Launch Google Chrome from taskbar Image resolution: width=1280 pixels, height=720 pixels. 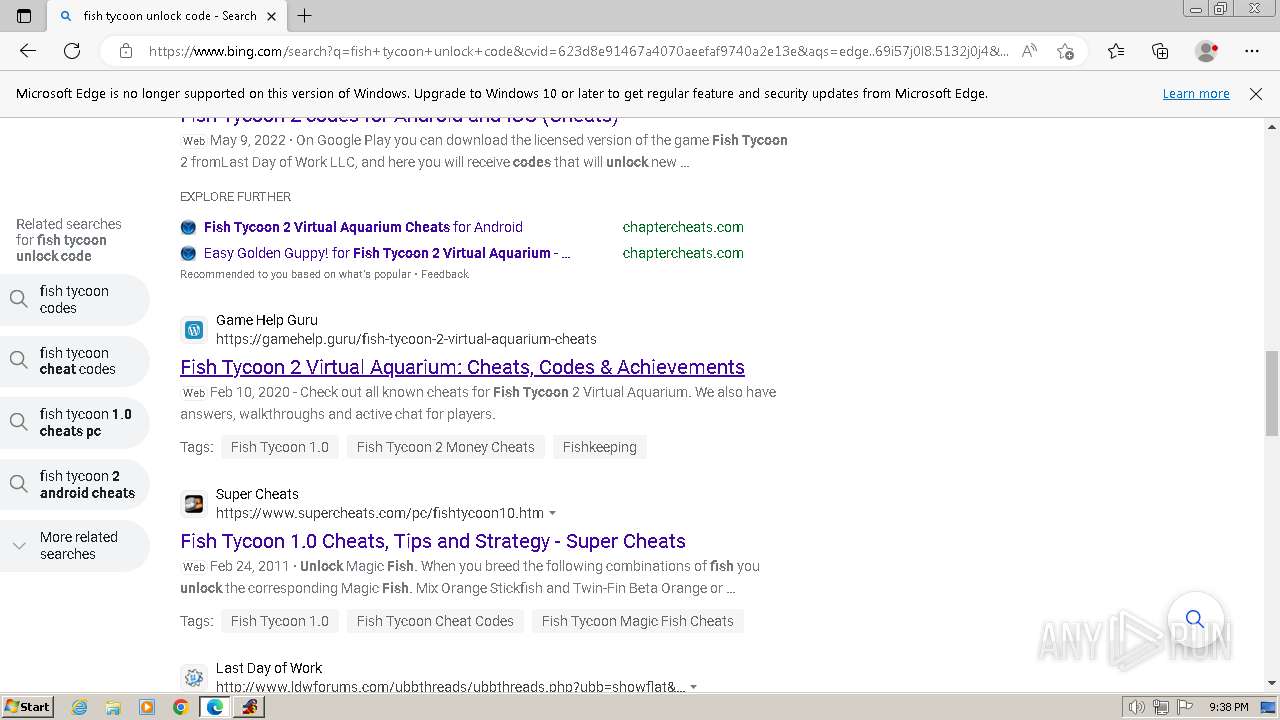(x=181, y=707)
